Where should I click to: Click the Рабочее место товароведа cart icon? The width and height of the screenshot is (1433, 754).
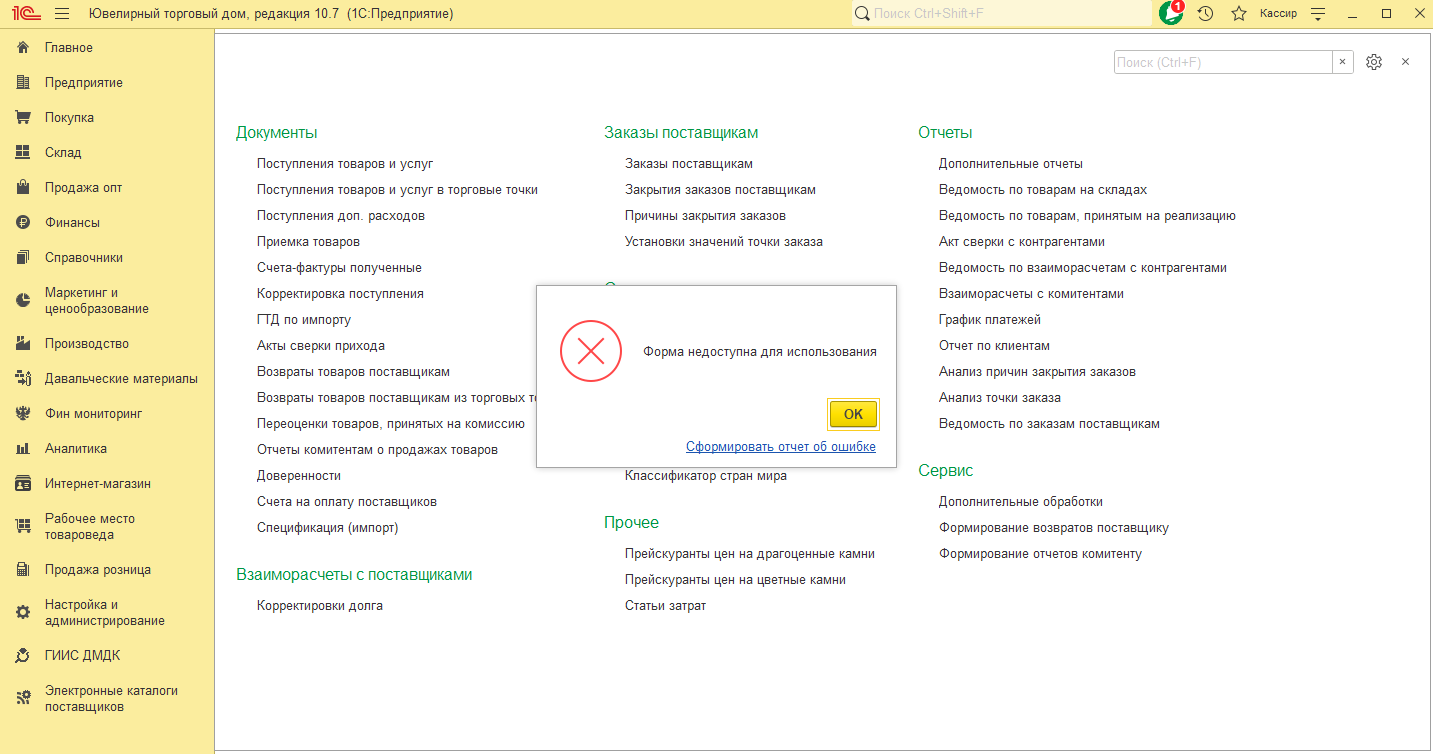coord(23,527)
